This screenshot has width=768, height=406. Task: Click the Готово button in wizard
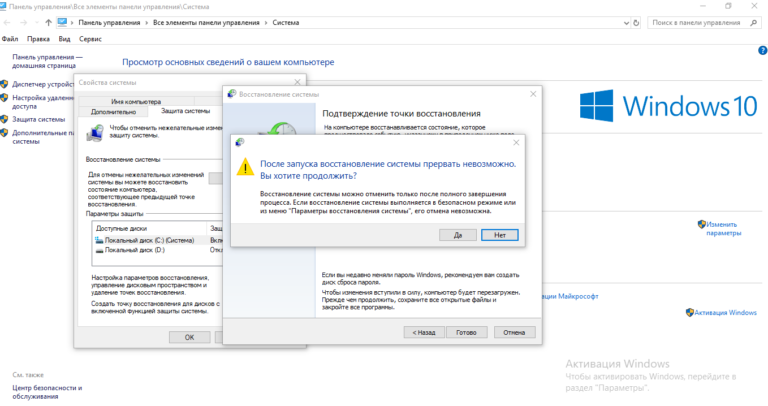(466, 331)
